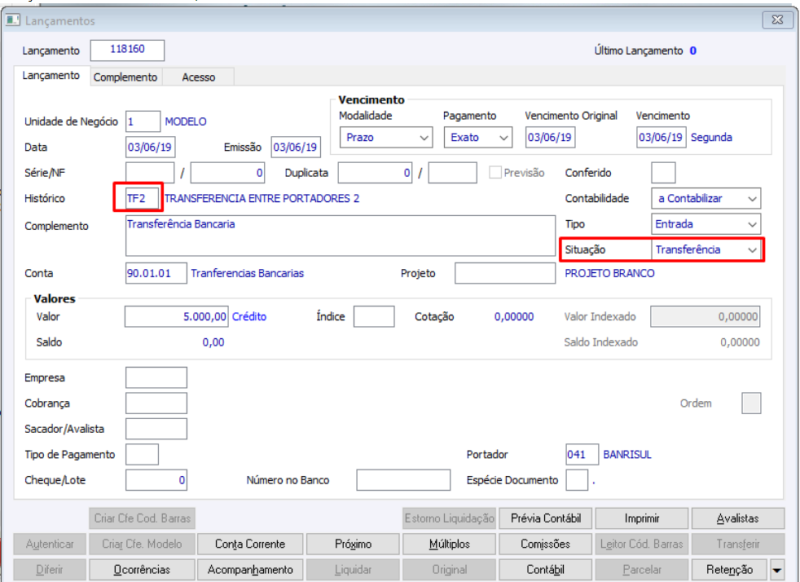Click the Lançamento number field 118160
This screenshot has height=582, width=800.
[128, 50]
